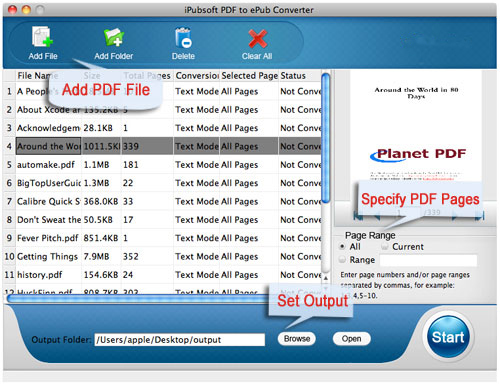Click the Add Folder icon
The image size is (500, 386).
[114, 37]
